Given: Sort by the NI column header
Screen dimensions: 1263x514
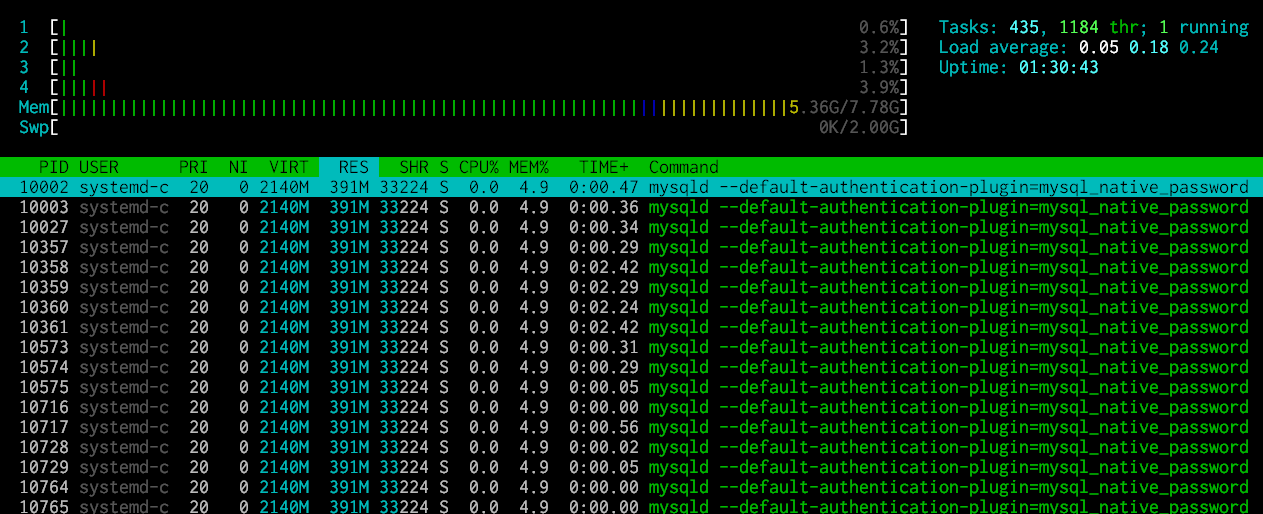Looking at the screenshot, I should [238, 167].
